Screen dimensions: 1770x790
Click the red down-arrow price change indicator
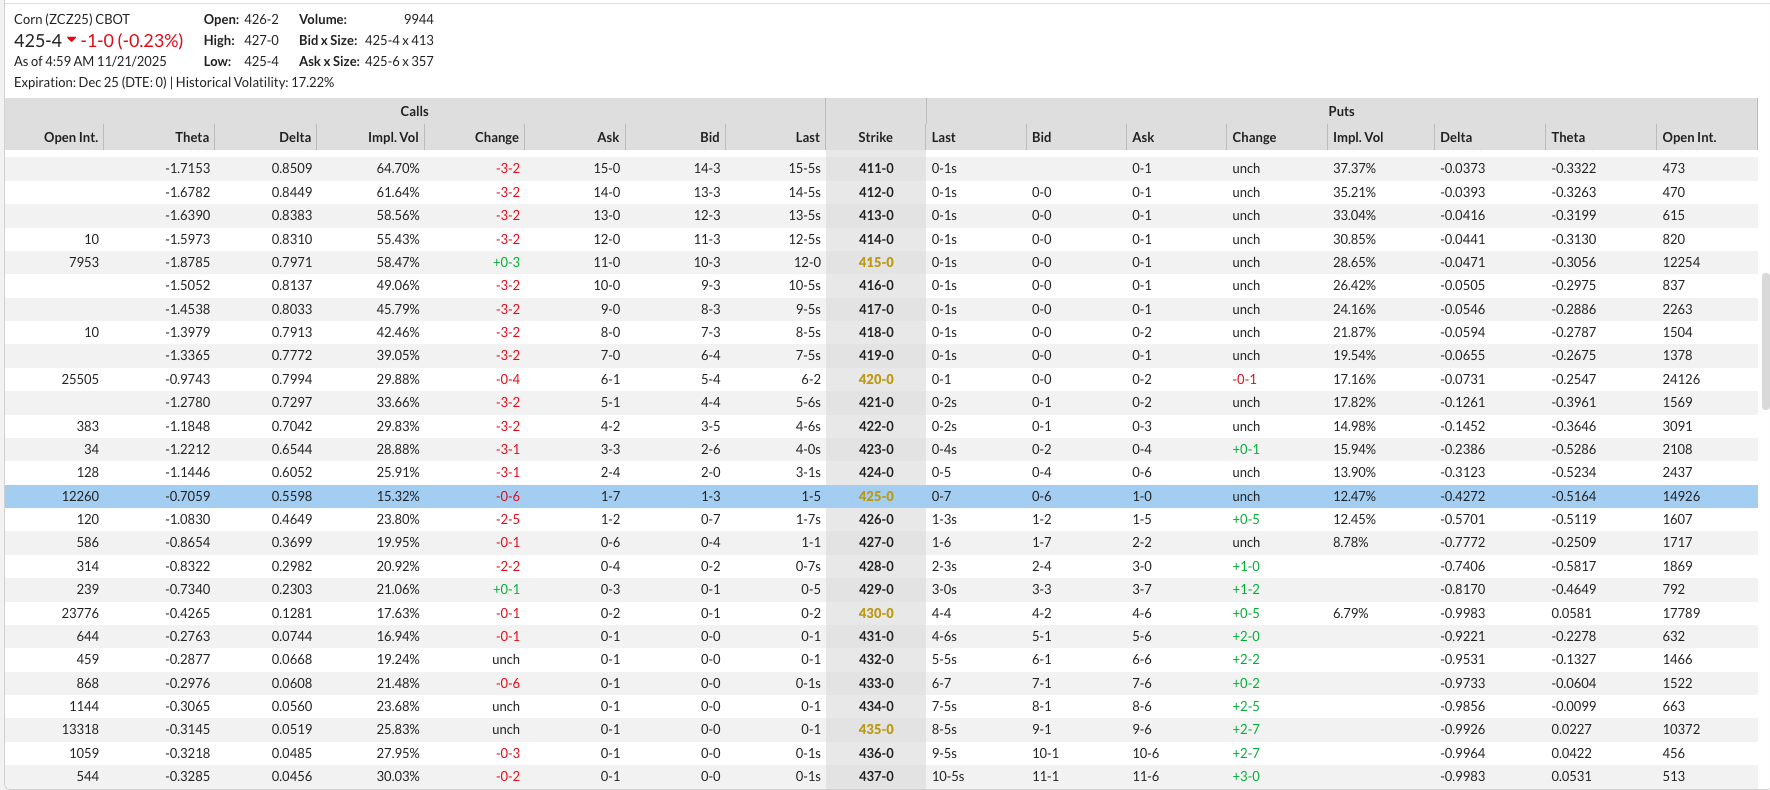click(71, 40)
